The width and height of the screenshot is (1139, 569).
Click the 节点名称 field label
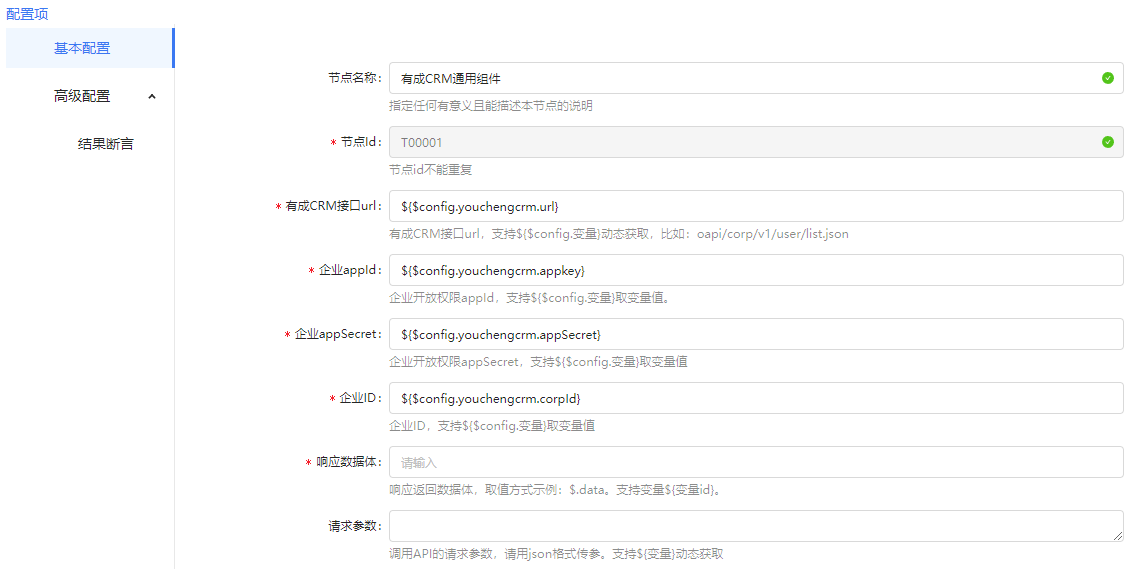(x=353, y=78)
